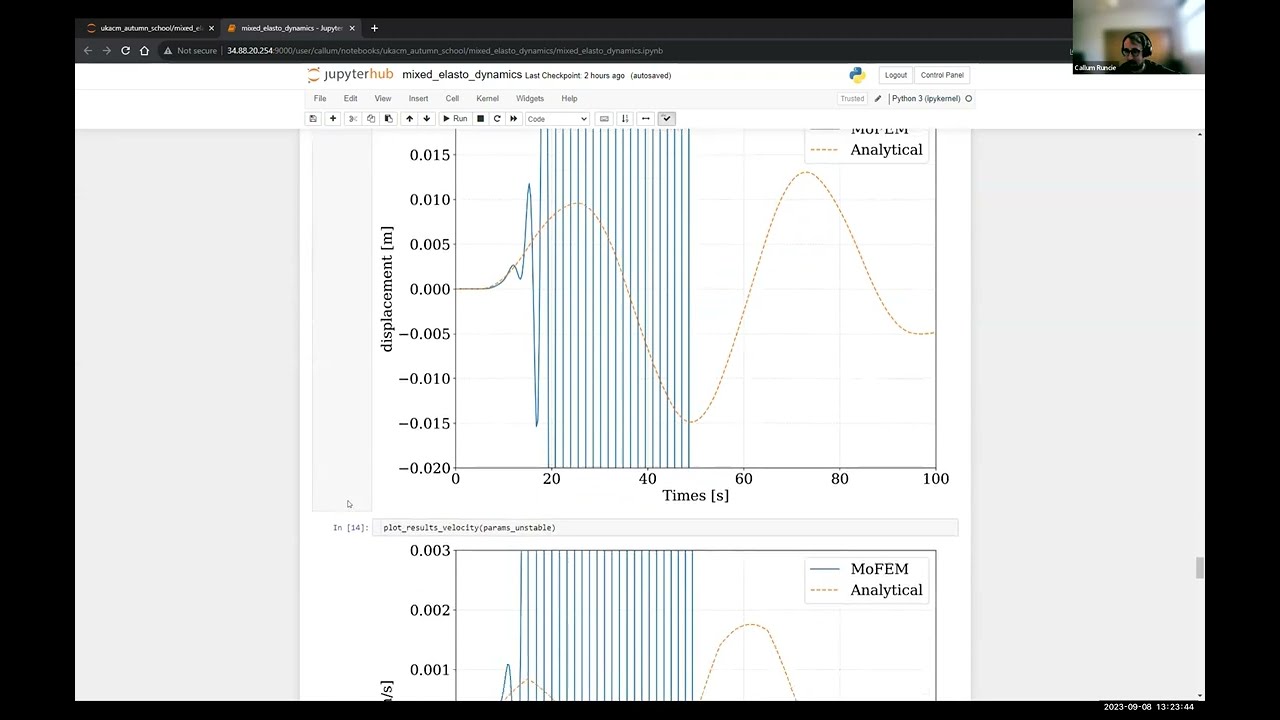Click the JupyterHub logo
This screenshot has height=720, width=1280.
[x=350, y=75]
